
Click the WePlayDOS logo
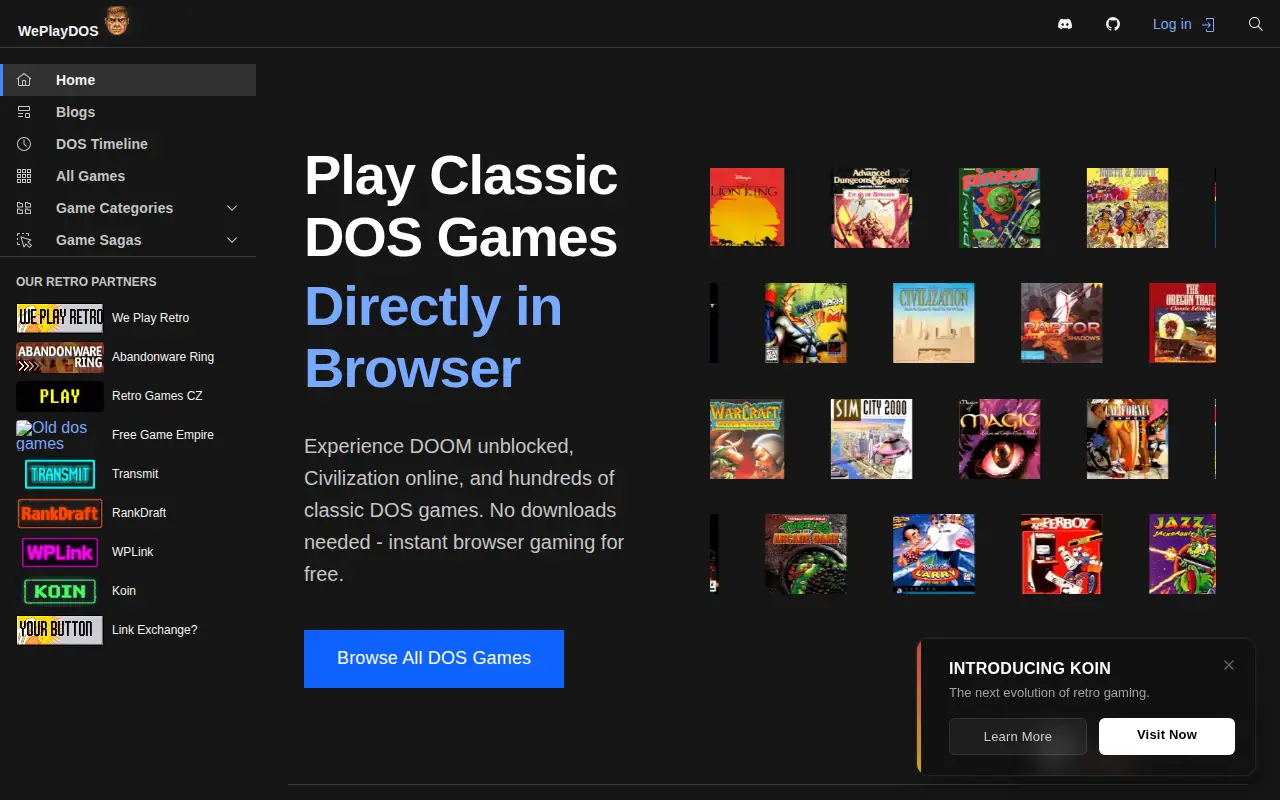point(58,31)
